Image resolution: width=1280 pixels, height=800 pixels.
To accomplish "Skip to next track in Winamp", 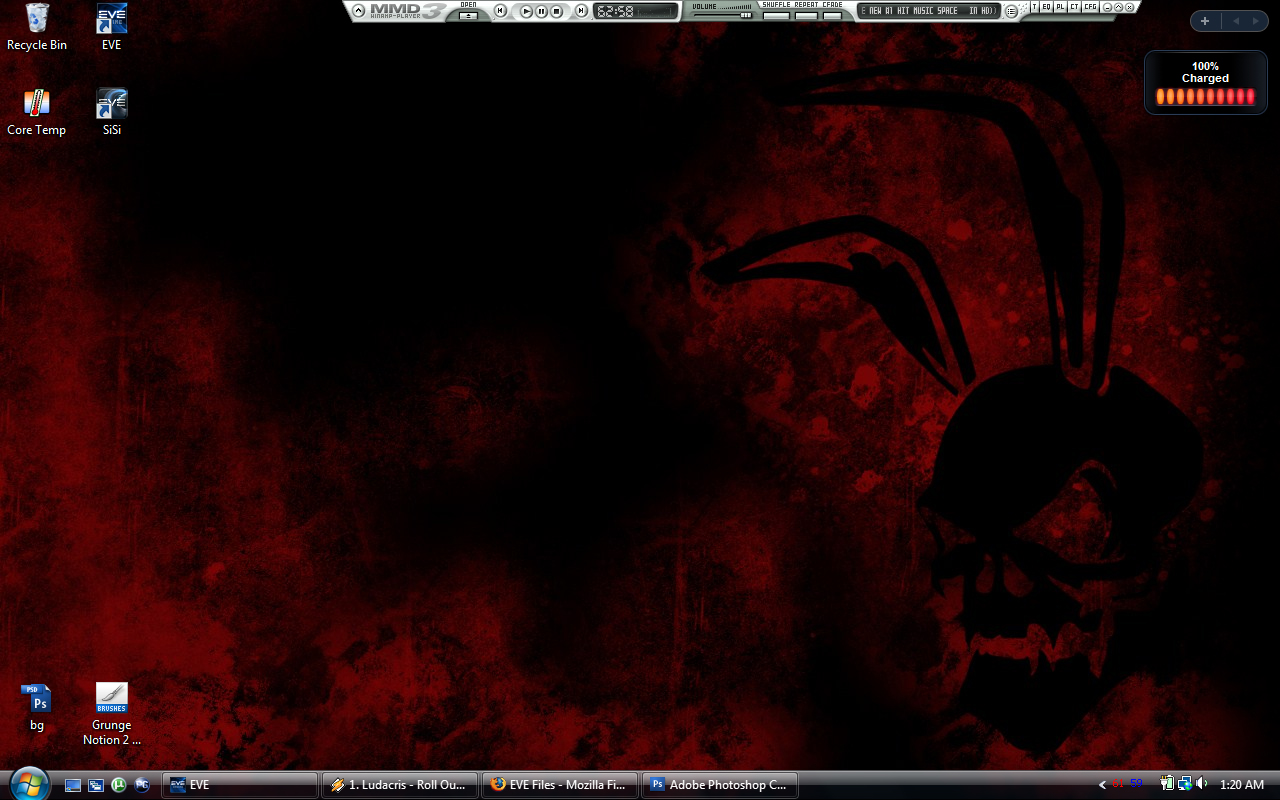I will pos(581,11).
